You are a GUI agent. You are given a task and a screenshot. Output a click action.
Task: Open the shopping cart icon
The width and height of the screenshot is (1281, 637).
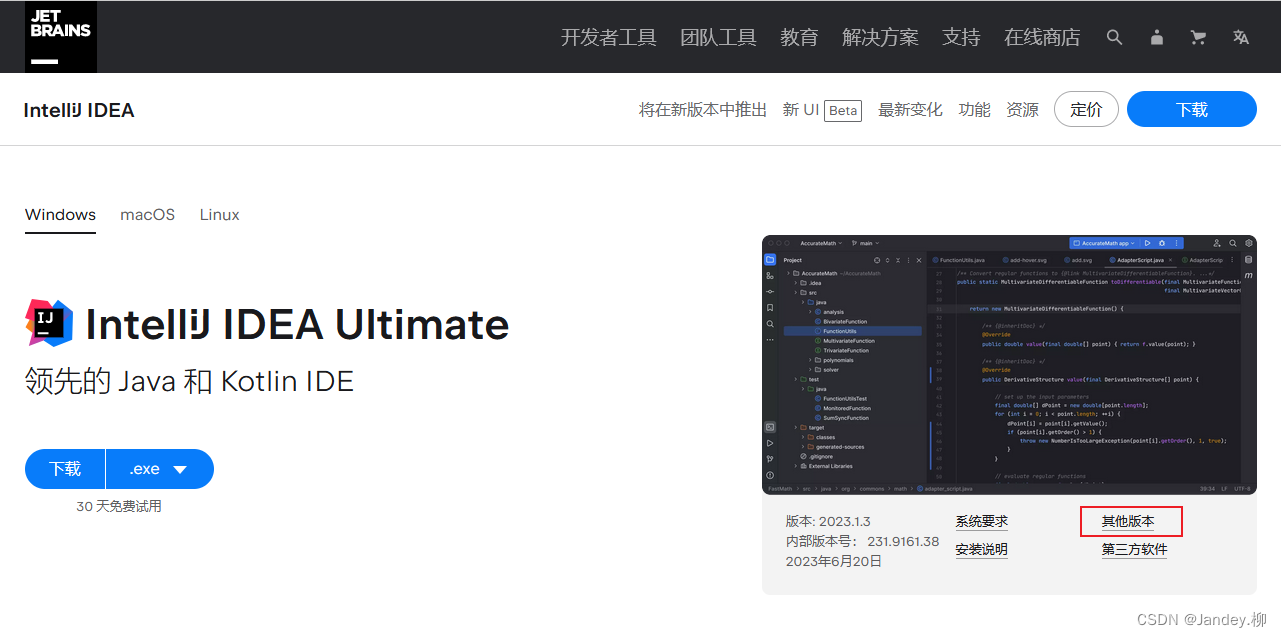coord(1198,37)
